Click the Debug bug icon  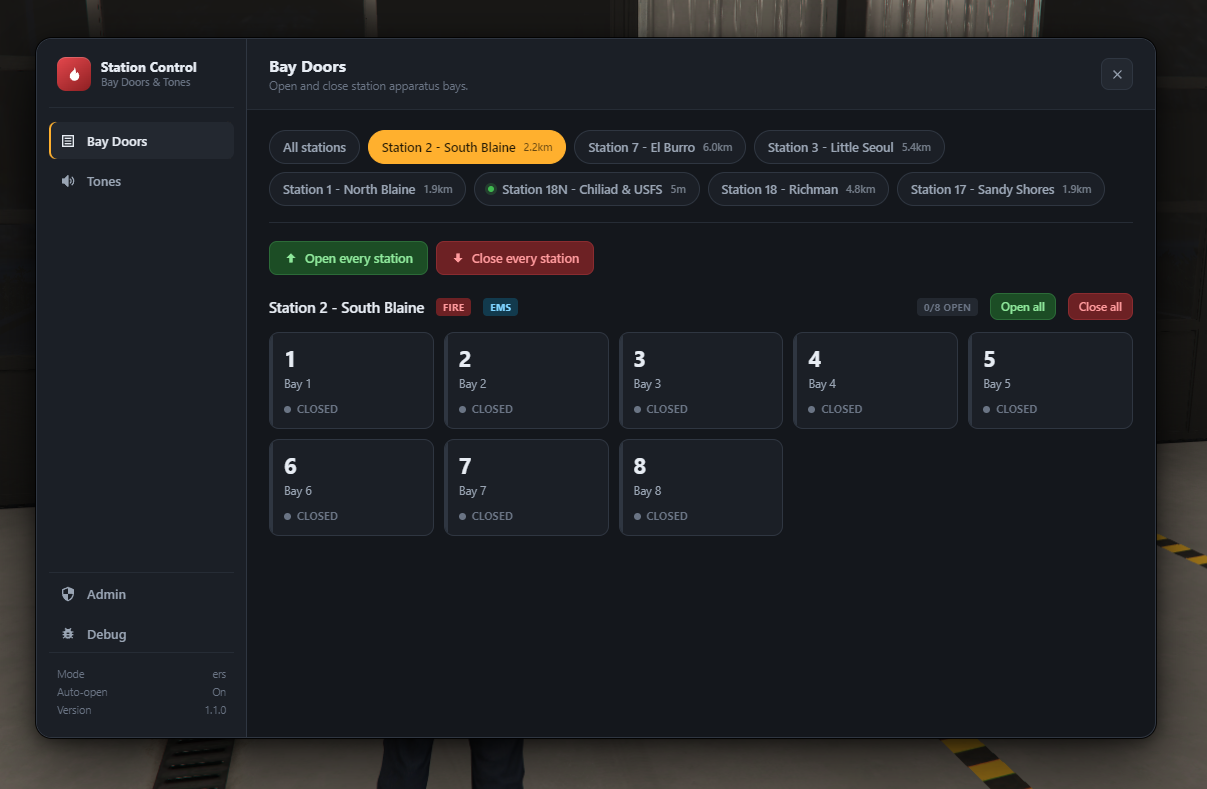click(68, 634)
